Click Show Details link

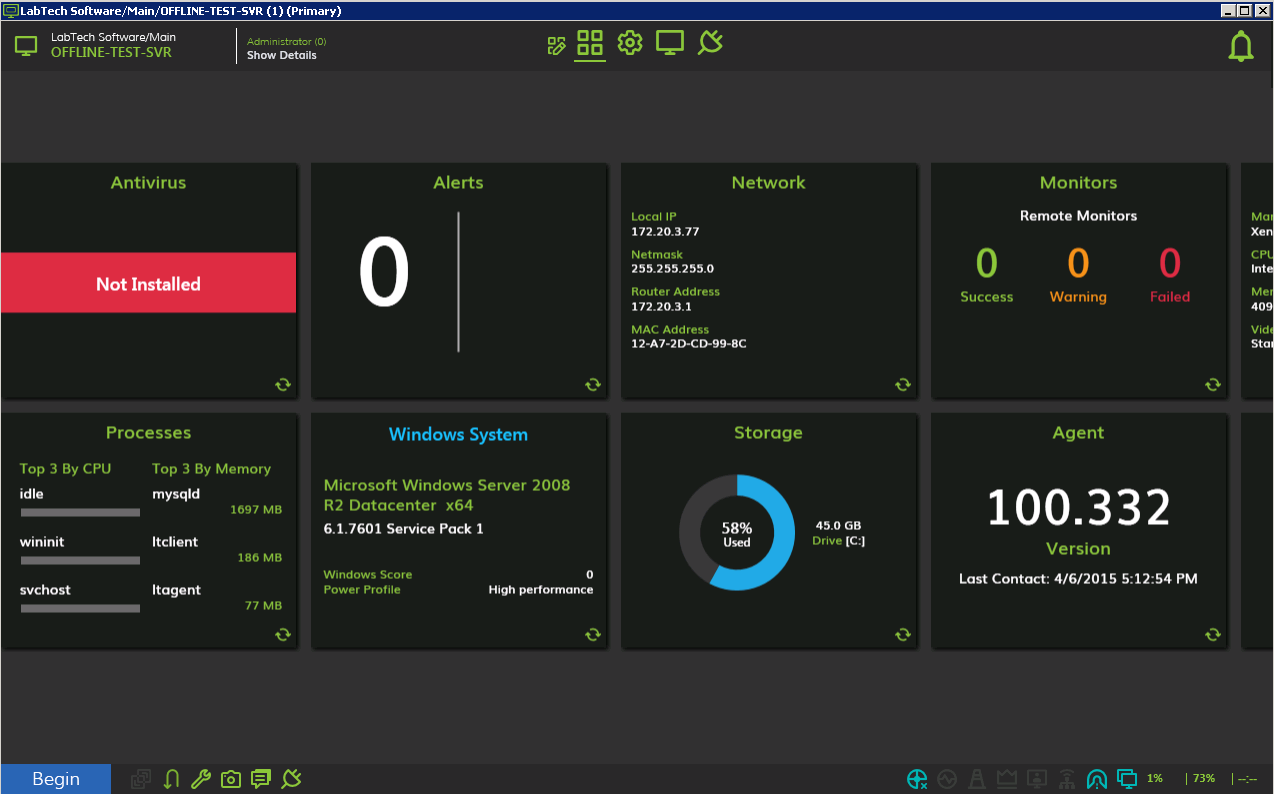click(281, 56)
